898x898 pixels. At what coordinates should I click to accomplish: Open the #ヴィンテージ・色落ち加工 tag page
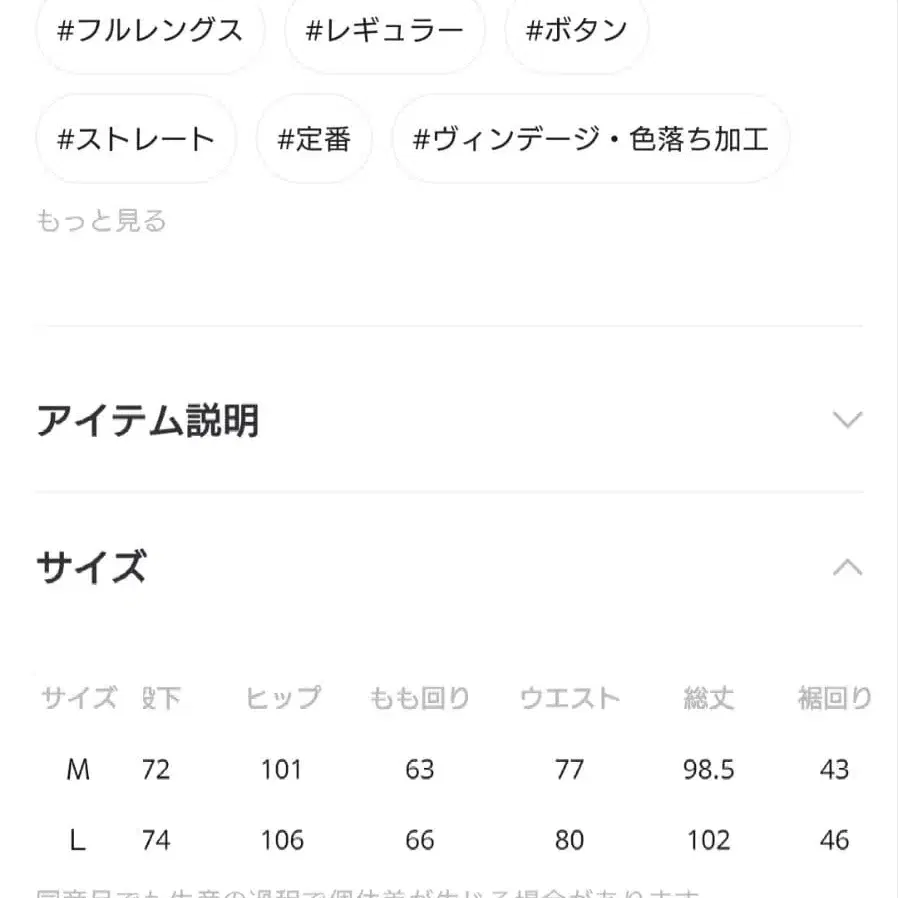pyautogui.click(x=592, y=140)
